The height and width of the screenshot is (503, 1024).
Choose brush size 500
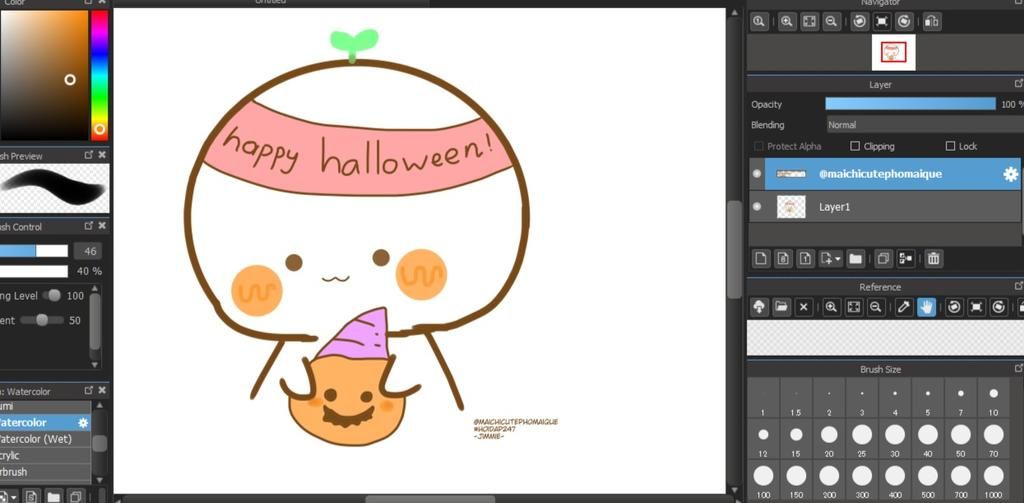(x=927, y=480)
